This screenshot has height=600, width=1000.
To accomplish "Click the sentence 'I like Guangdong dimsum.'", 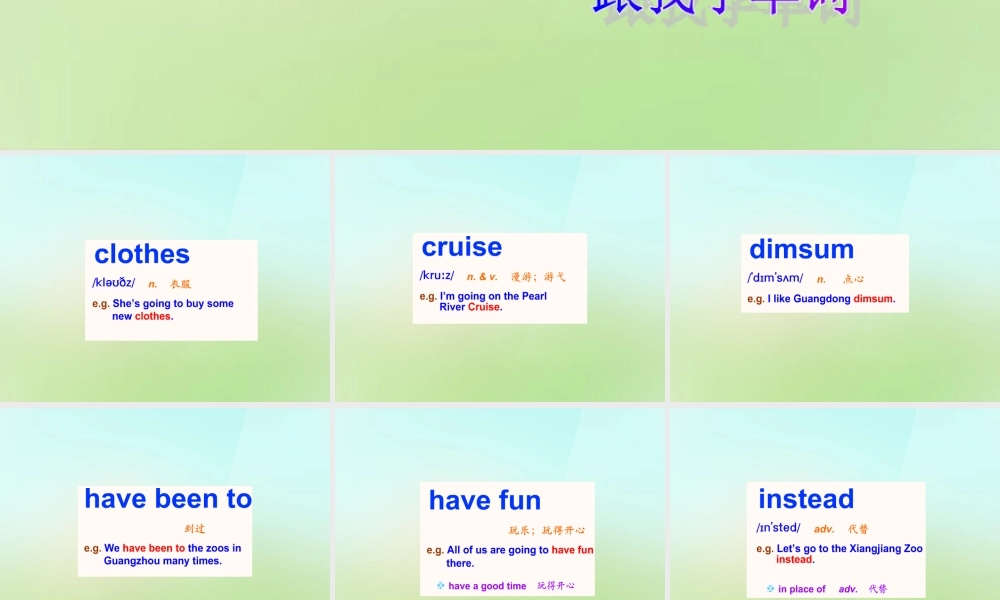I will (x=832, y=298).
